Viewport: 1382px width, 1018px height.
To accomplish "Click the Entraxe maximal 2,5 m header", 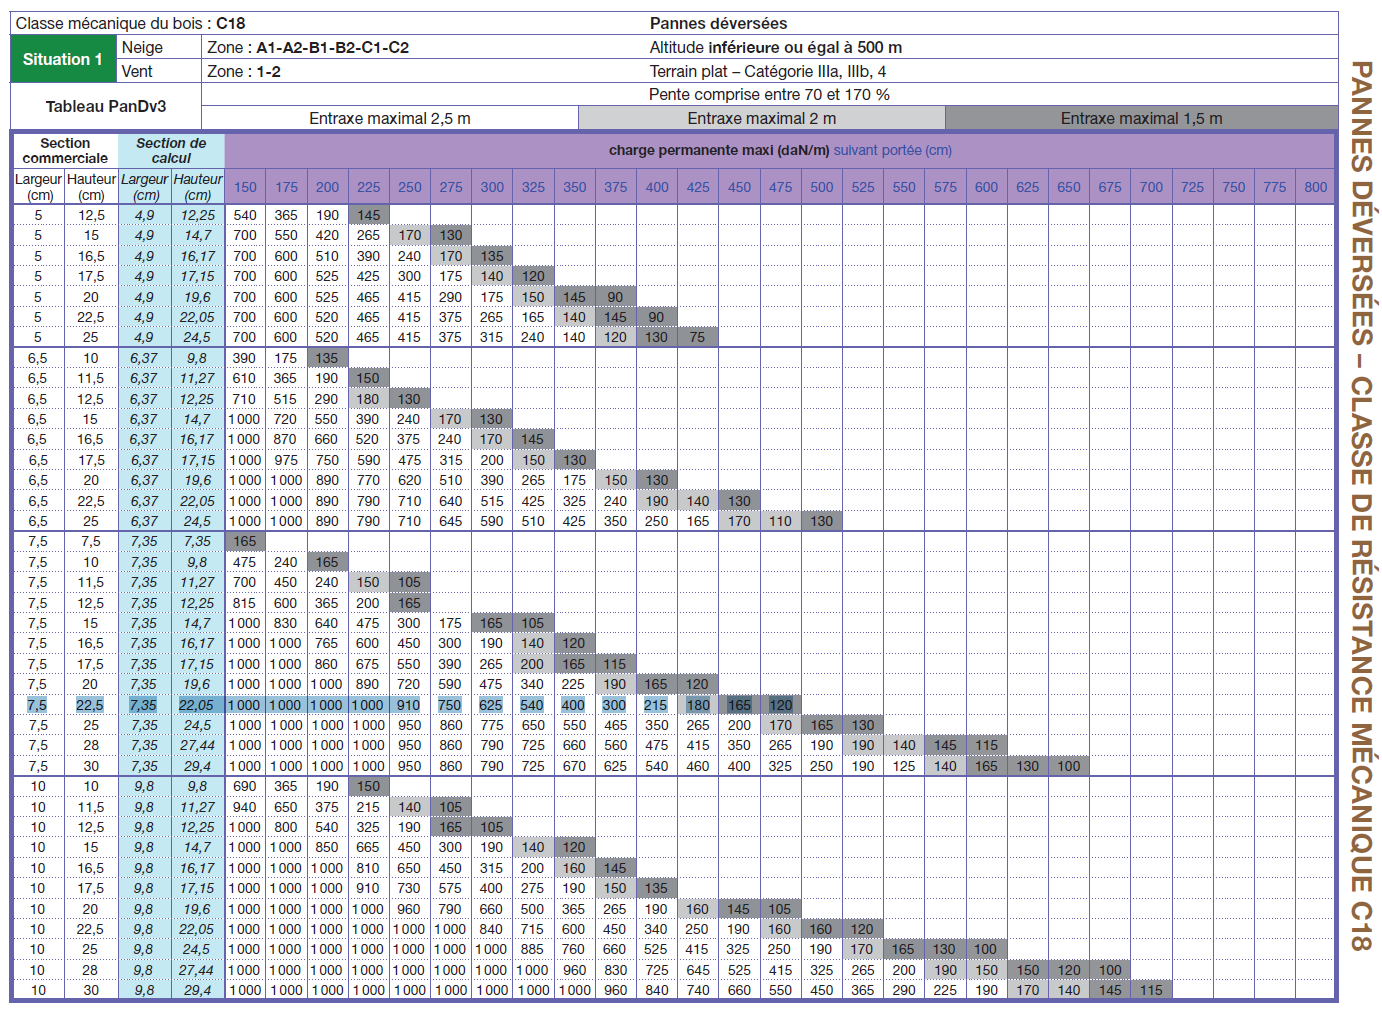I will point(389,118).
